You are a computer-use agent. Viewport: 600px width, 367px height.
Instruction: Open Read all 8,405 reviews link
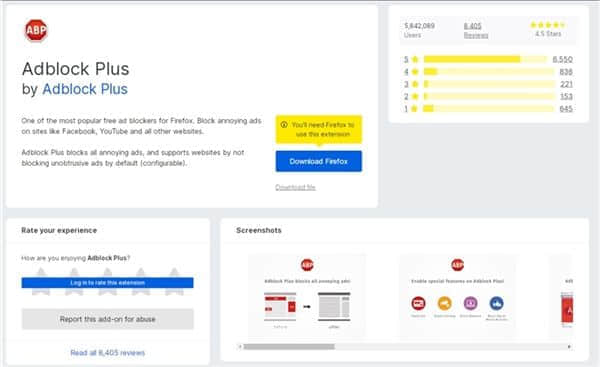pyautogui.click(x=108, y=353)
